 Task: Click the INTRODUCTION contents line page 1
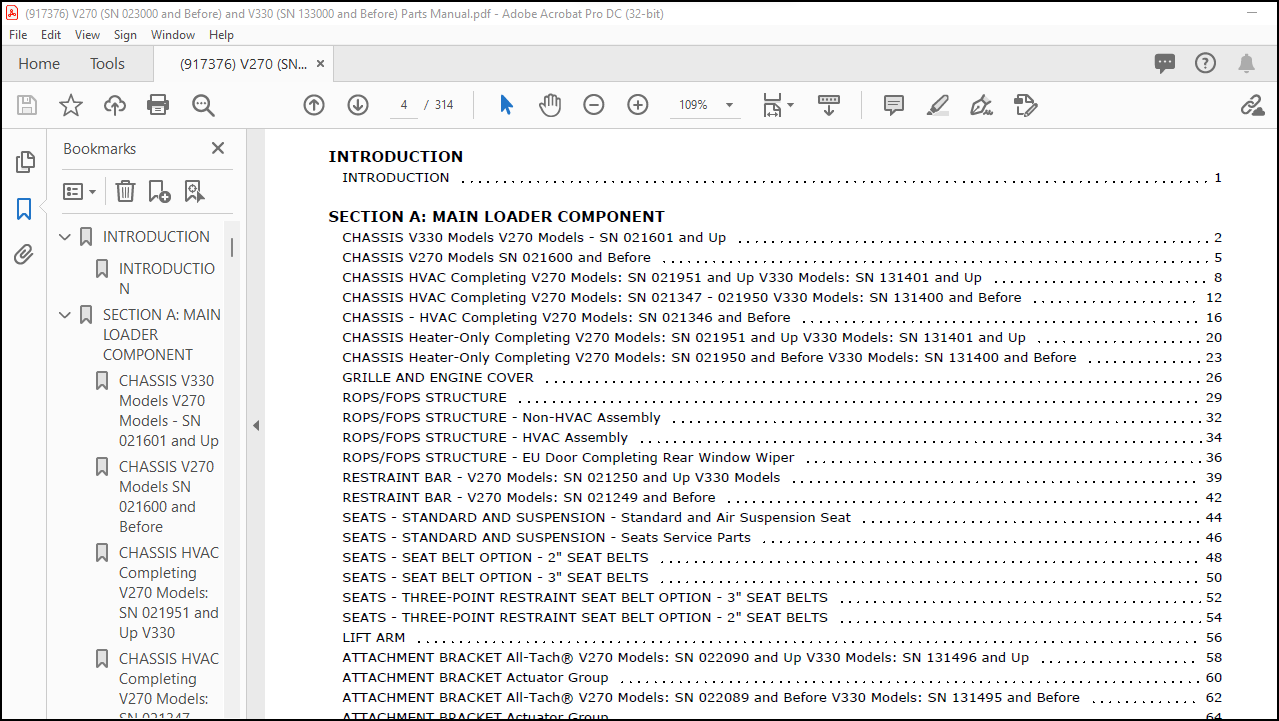782,178
